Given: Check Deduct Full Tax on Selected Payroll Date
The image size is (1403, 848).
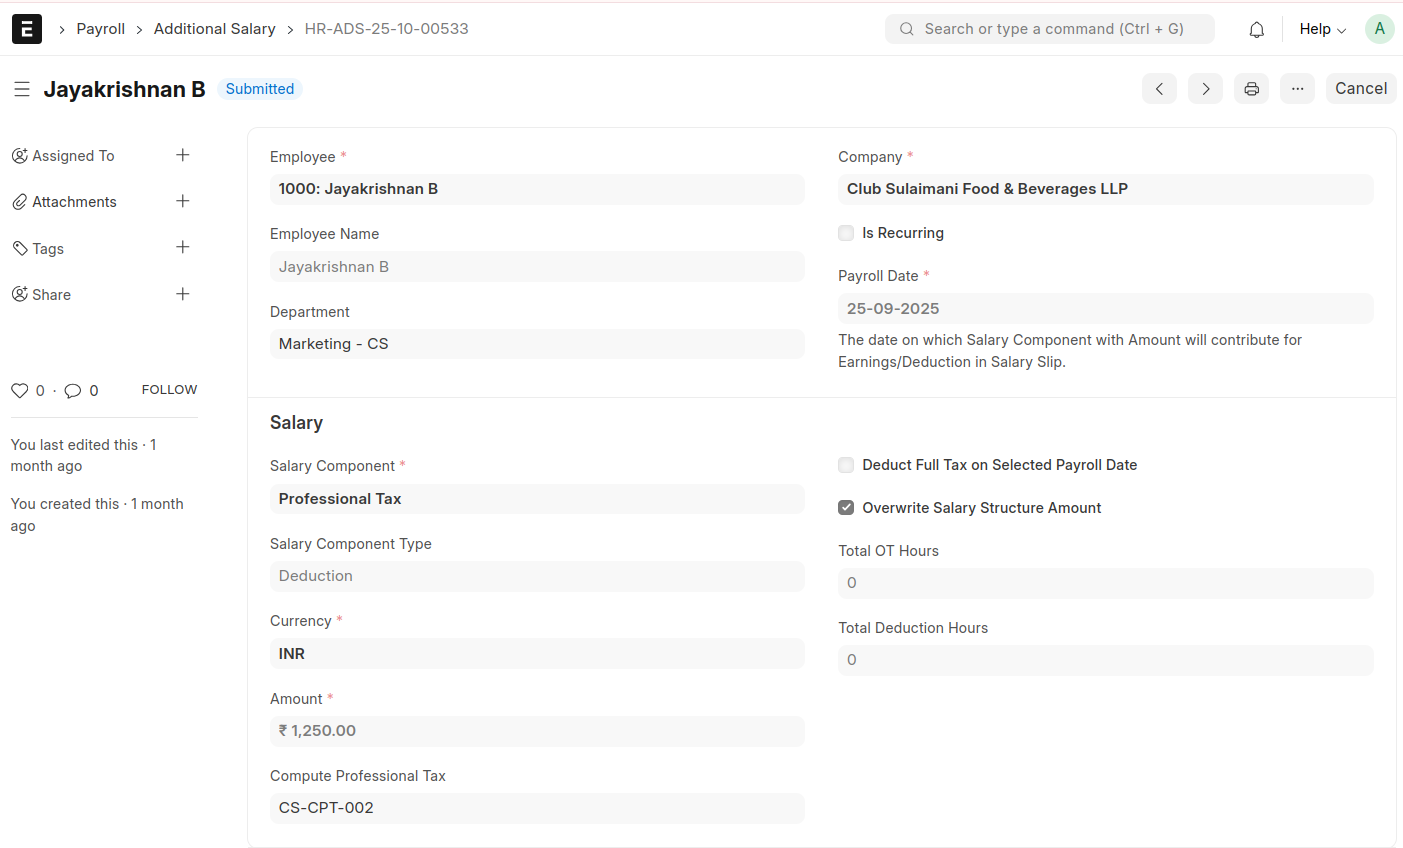Looking at the screenshot, I should [x=846, y=465].
